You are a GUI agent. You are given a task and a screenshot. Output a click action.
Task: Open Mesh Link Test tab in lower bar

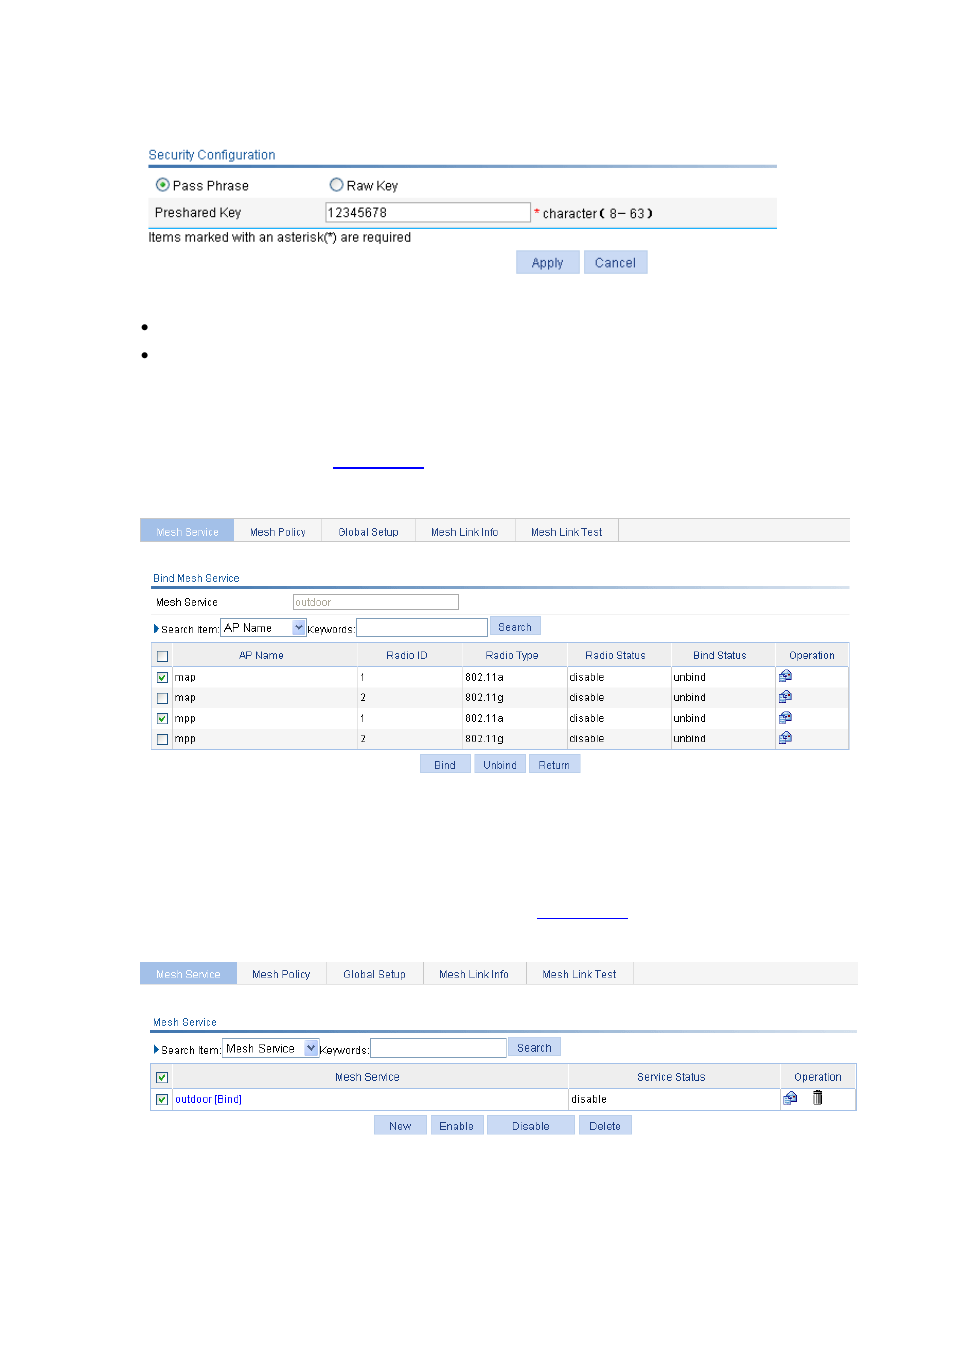click(579, 974)
